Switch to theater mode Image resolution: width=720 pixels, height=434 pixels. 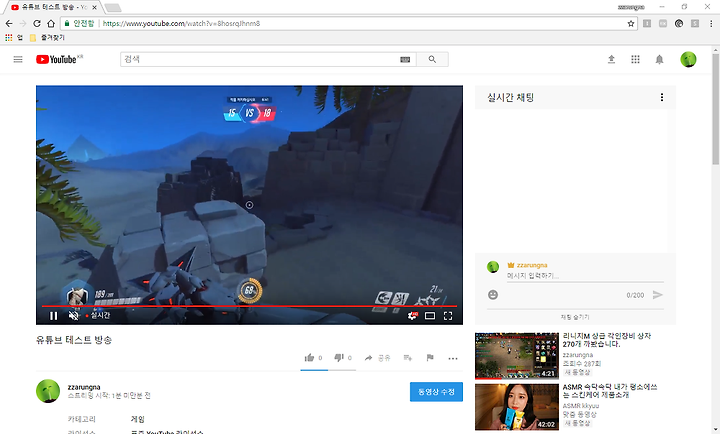430,316
